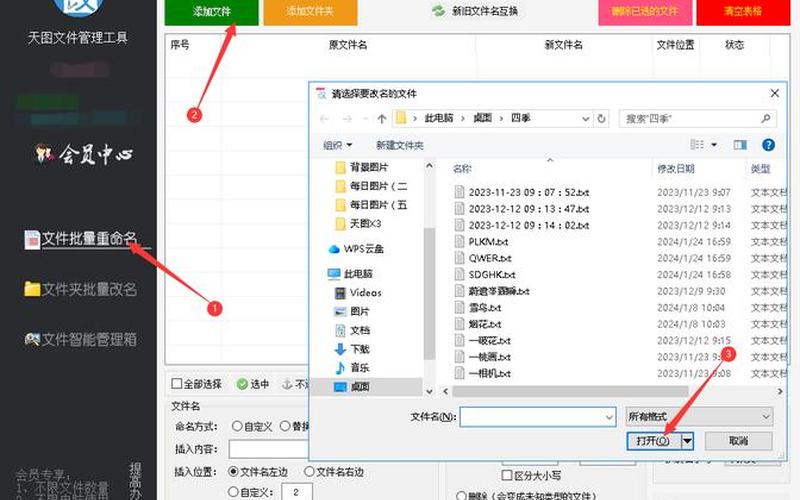Click the view mode icon
The height and width of the screenshot is (500, 800).
[x=697, y=145]
